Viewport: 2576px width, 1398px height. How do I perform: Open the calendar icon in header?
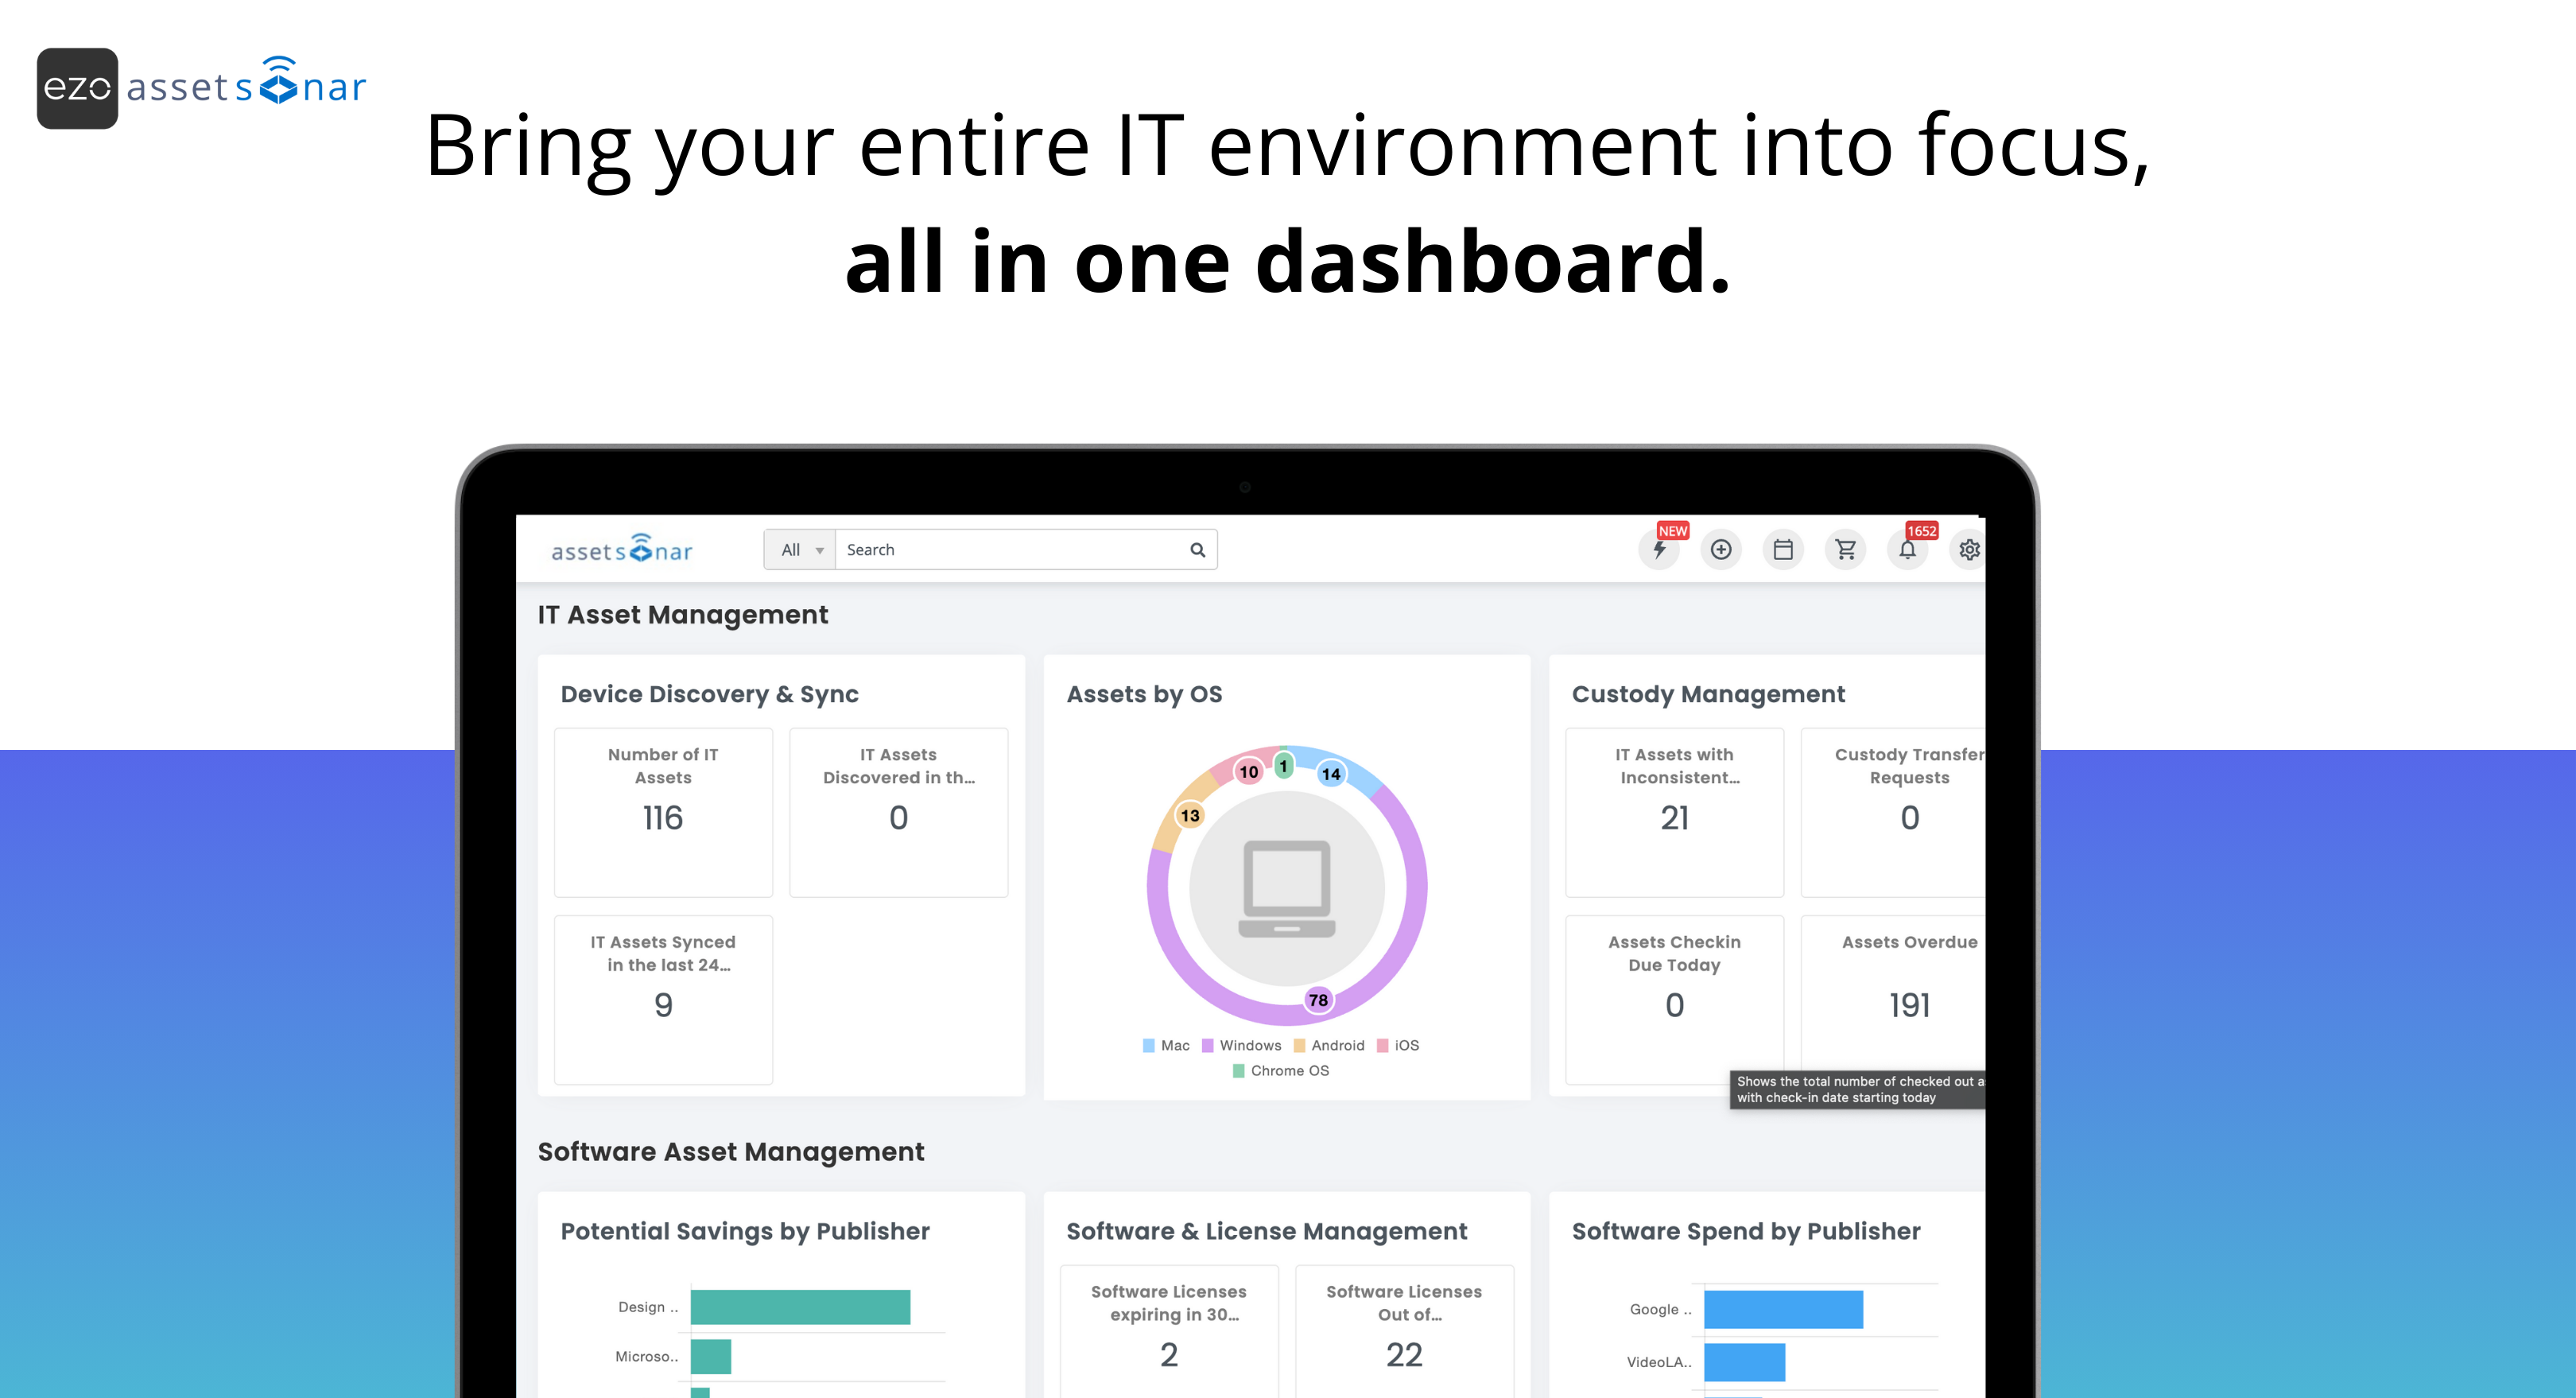pos(1783,550)
